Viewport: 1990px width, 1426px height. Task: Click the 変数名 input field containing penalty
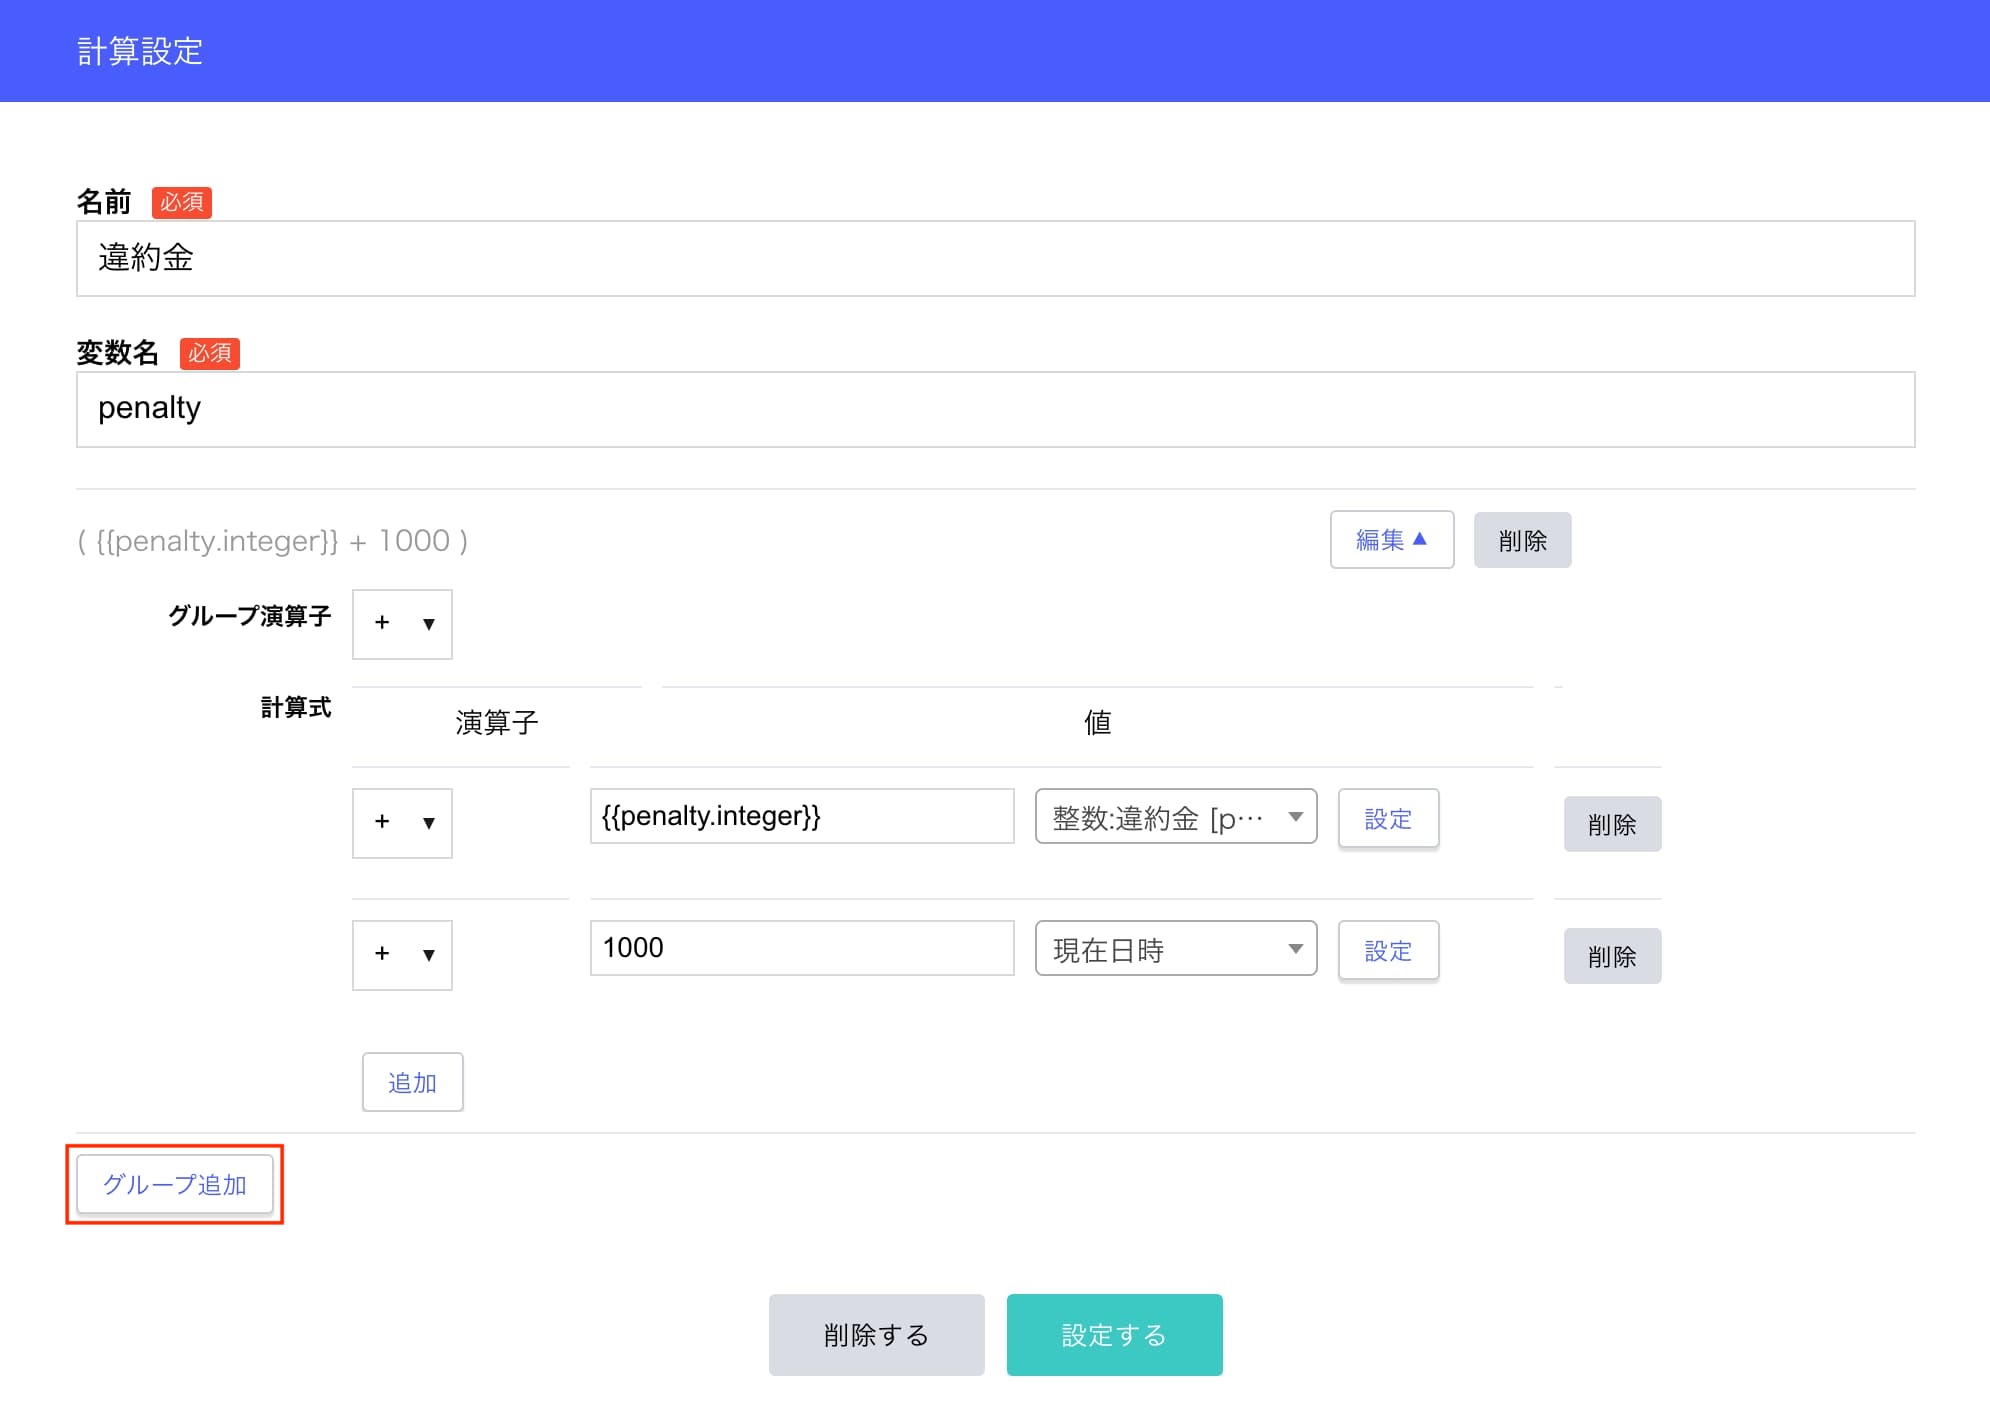tap(995, 409)
